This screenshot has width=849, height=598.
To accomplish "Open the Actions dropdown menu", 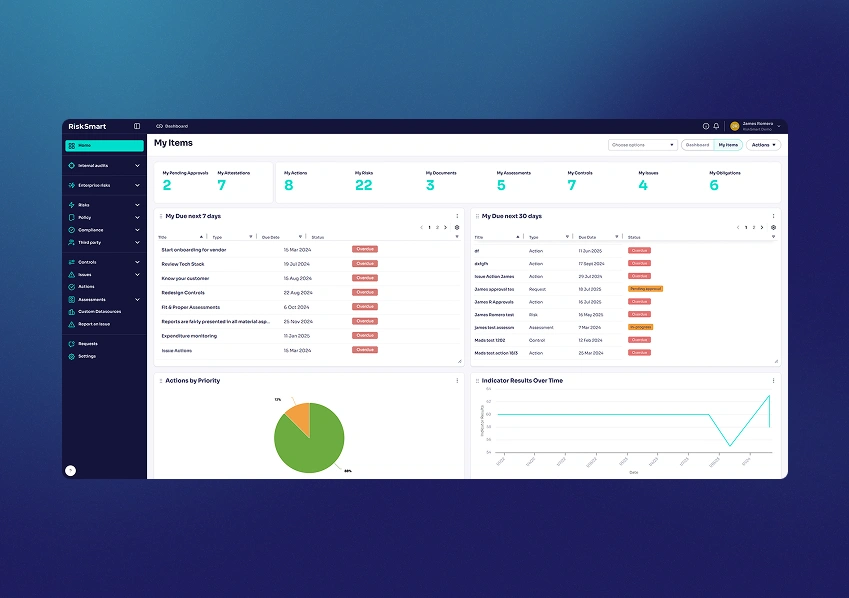I will pyautogui.click(x=763, y=145).
